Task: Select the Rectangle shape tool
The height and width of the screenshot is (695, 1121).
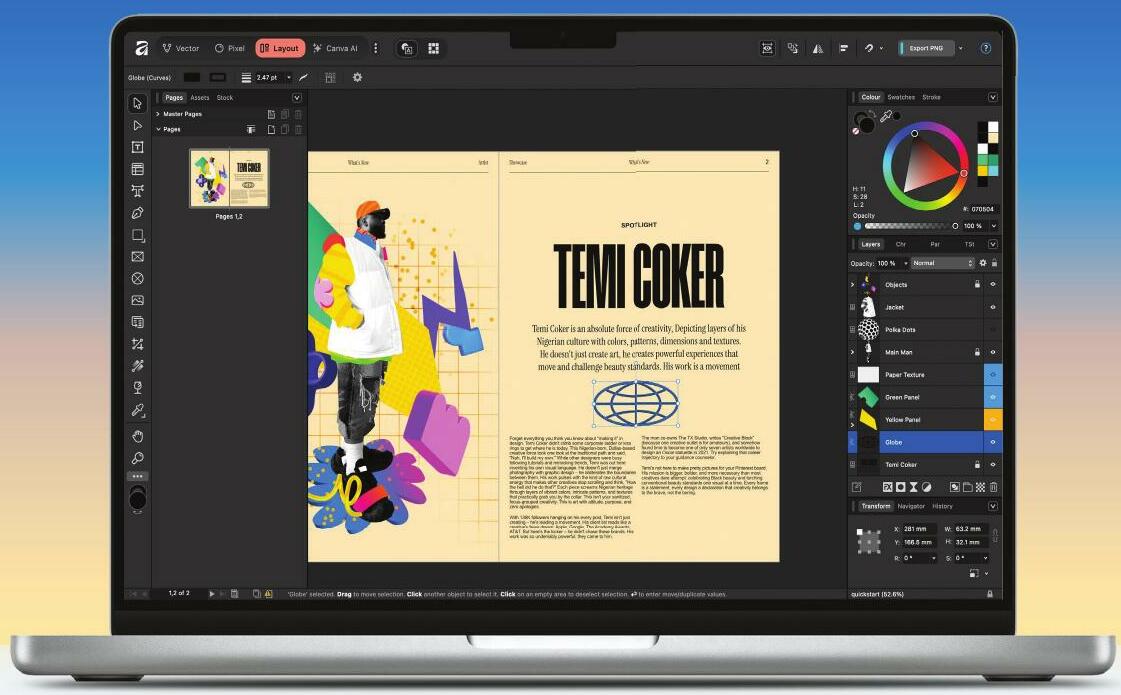Action: click(137, 235)
